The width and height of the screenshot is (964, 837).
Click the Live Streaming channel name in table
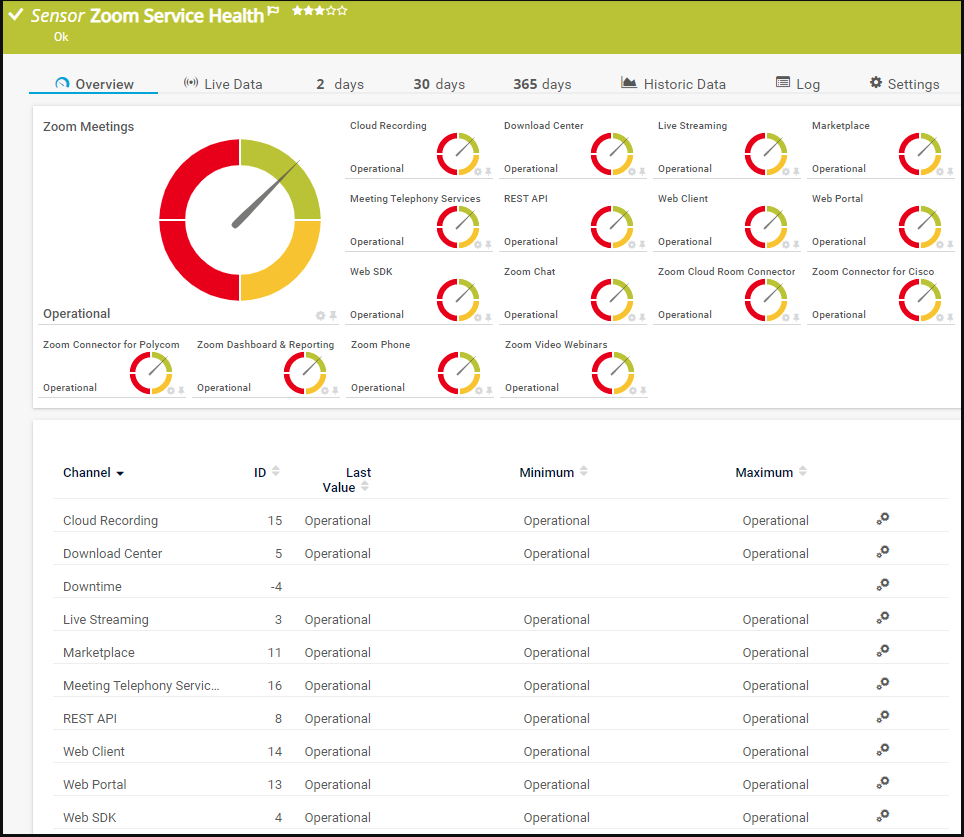106,619
